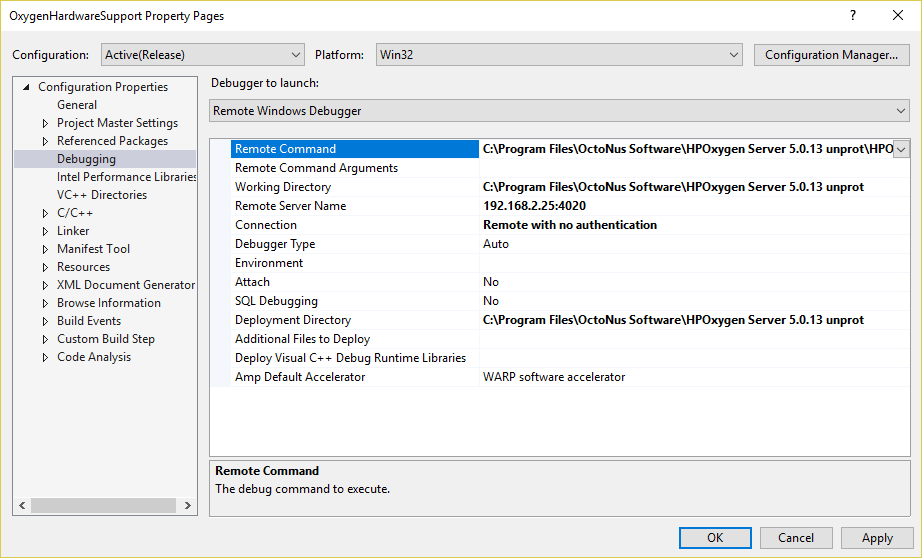This screenshot has width=922, height=558.
Task: Click the Auto debugger type value
Action: 496,244
